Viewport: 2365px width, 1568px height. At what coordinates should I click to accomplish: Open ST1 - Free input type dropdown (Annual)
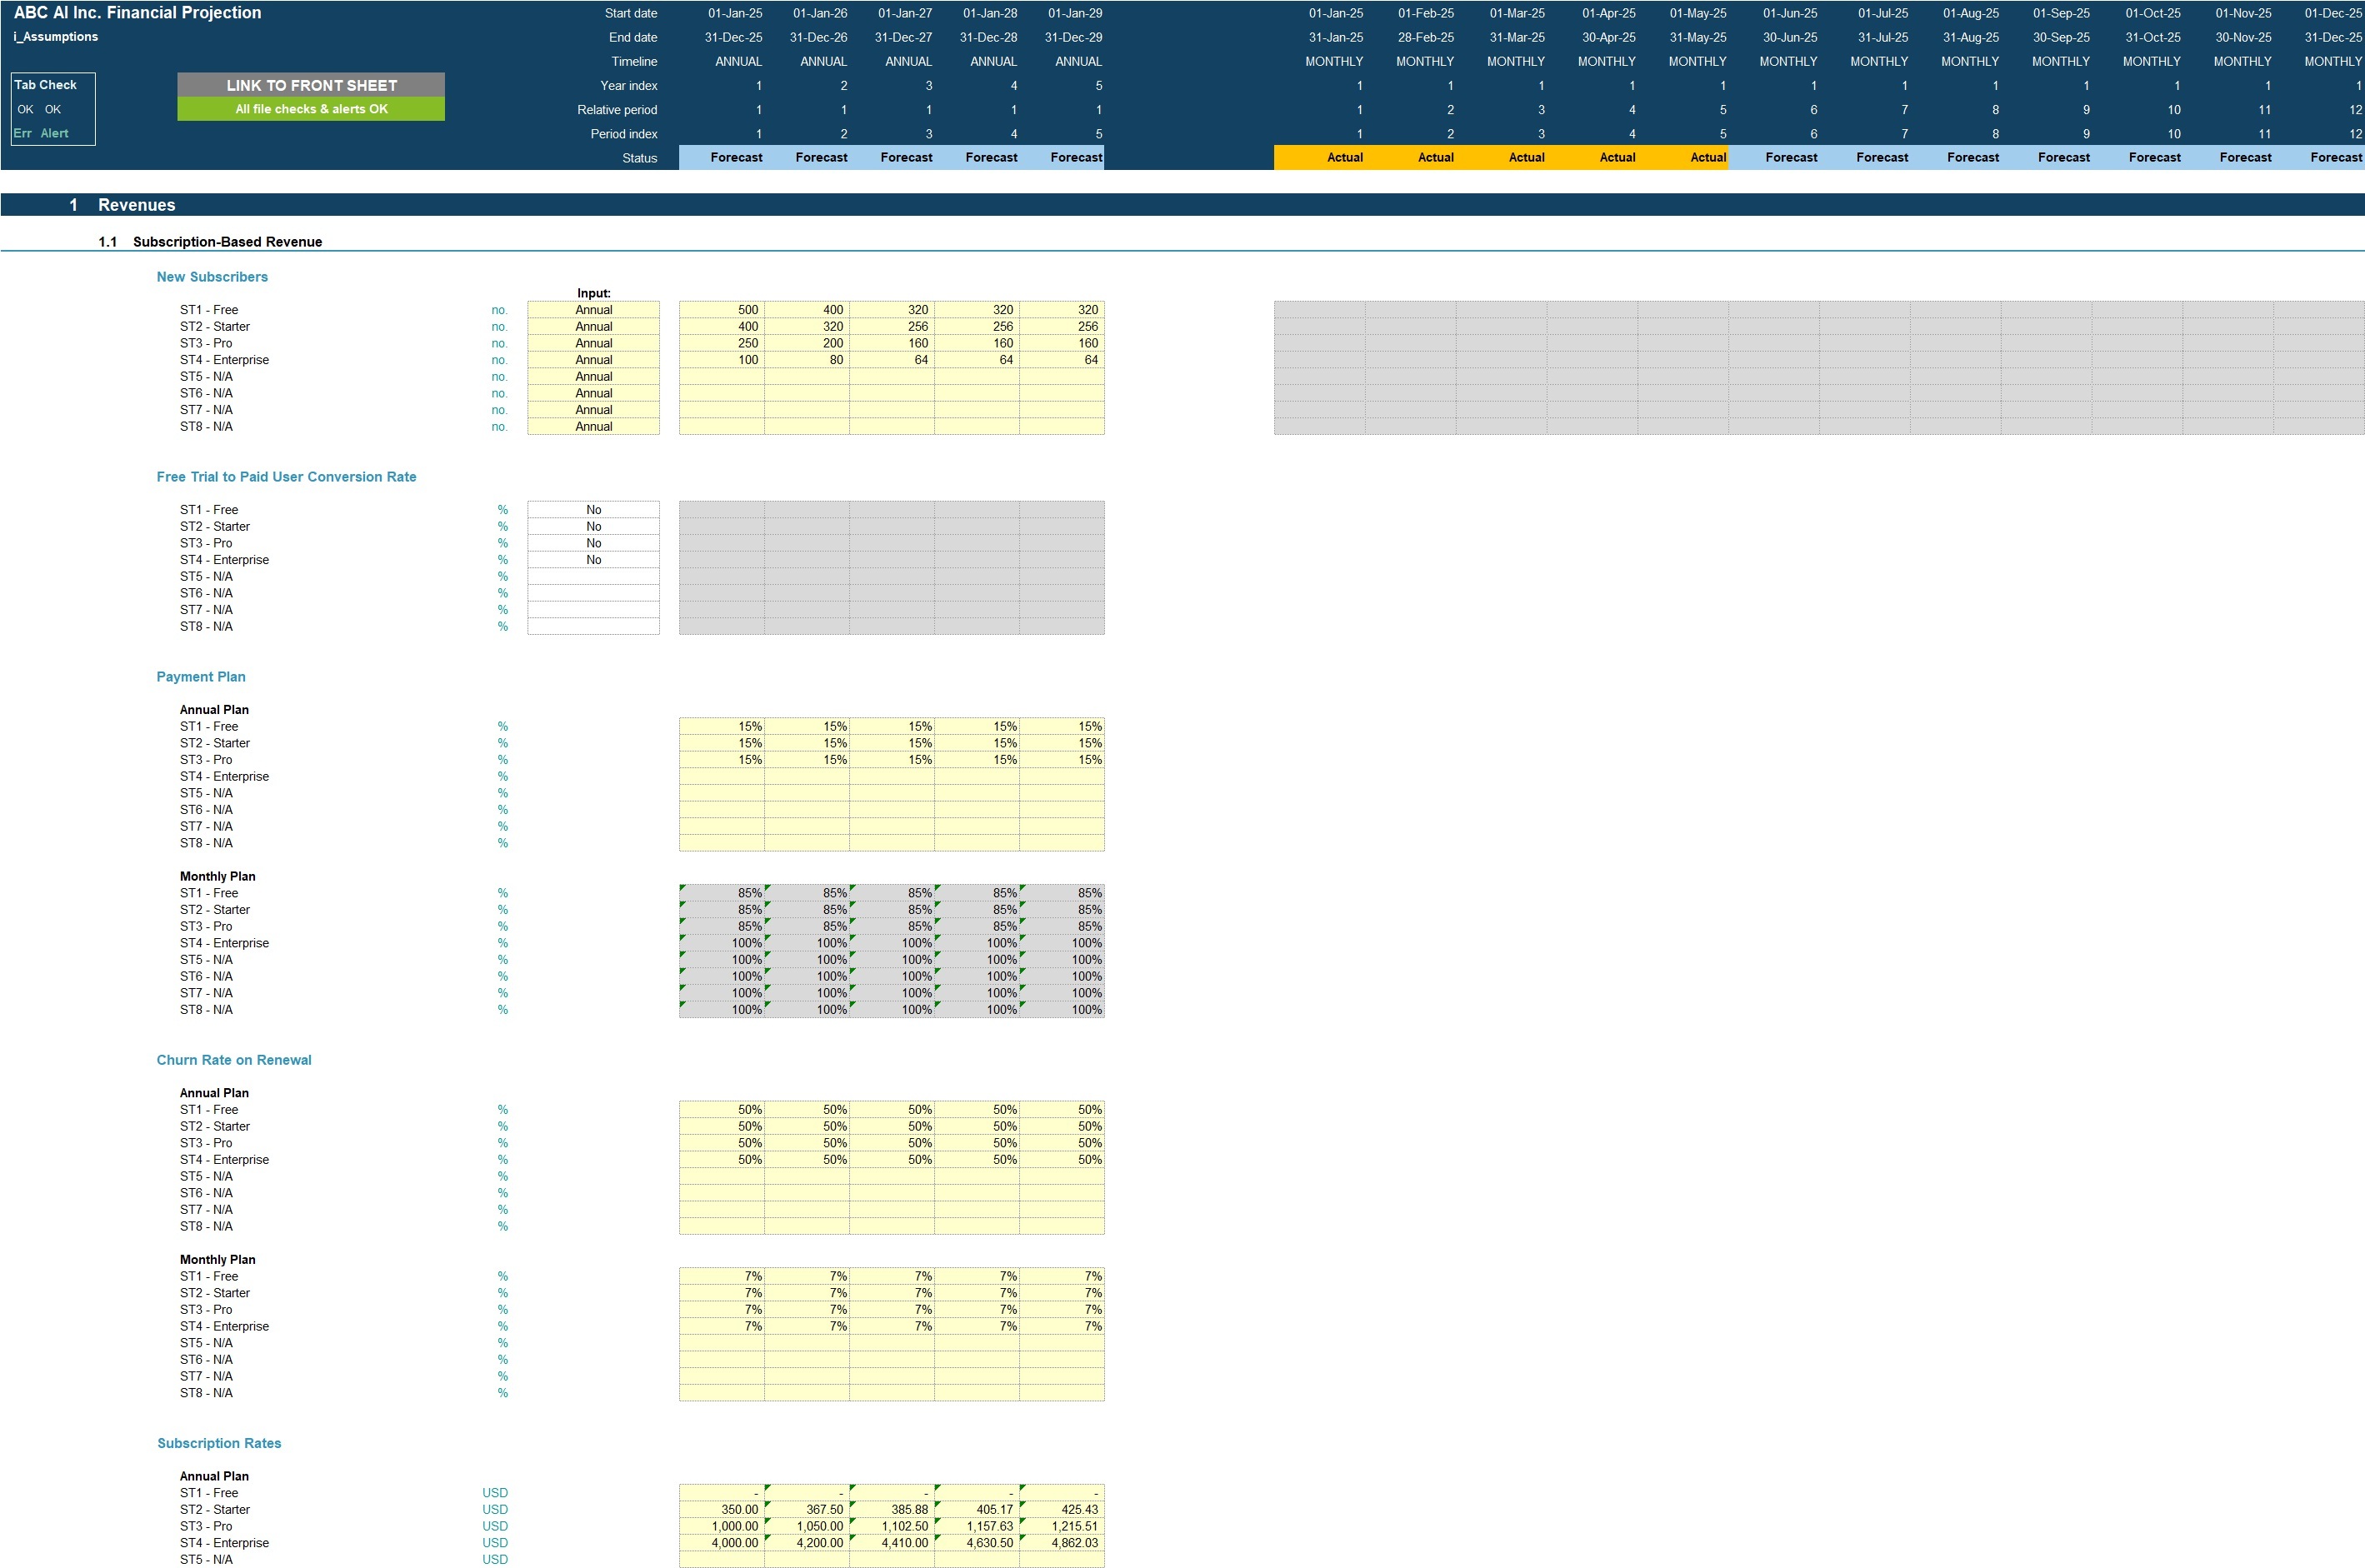pos(593,310)
